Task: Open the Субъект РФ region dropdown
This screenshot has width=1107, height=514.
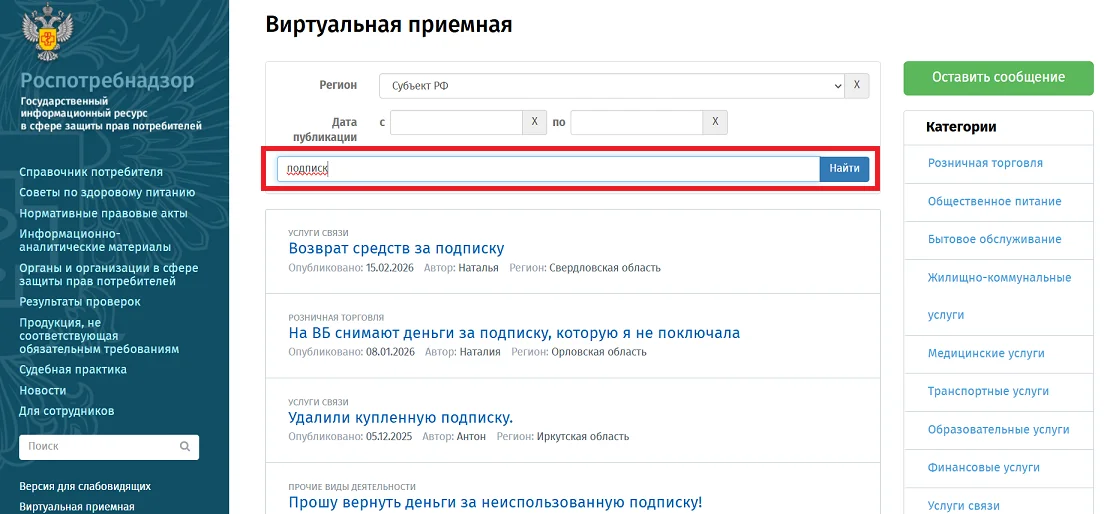Action: 611,85
